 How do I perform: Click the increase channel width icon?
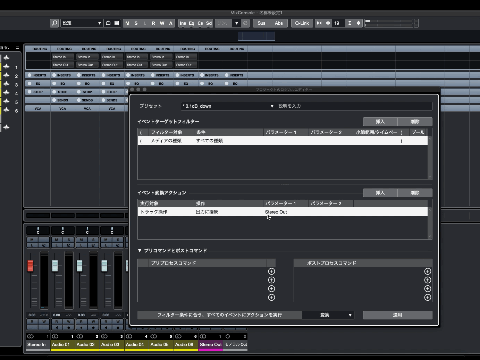coord(328,23)
